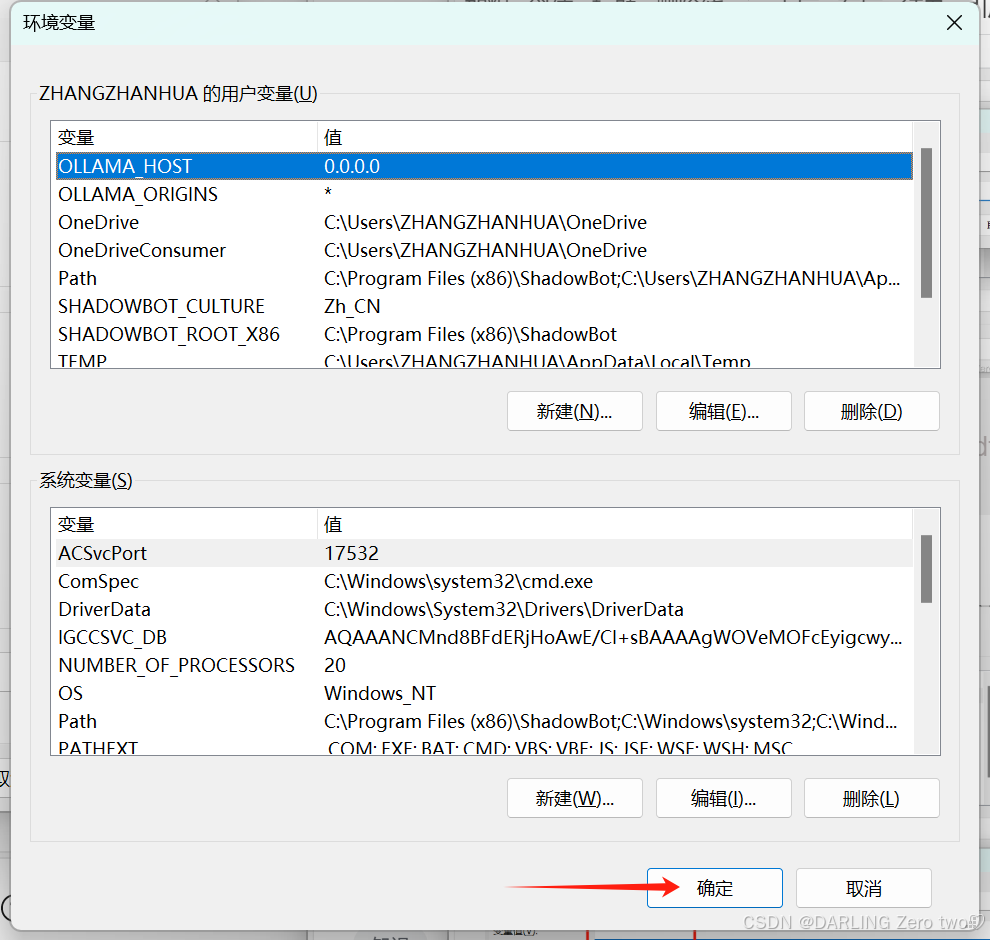990x940 pixels.
Task: Click 编辑(I) for system variables
Action: pos(723,798)
